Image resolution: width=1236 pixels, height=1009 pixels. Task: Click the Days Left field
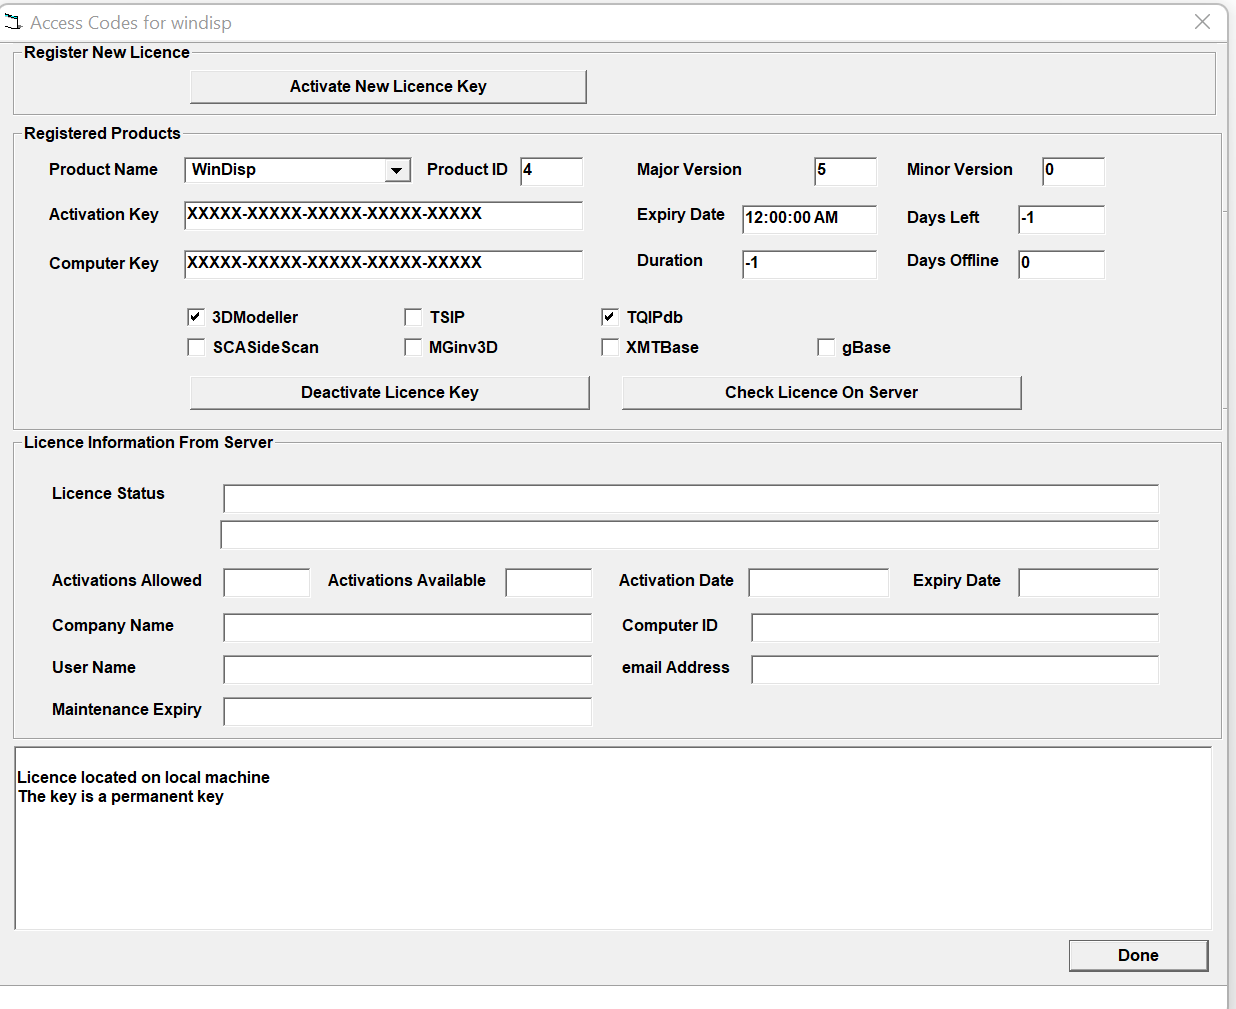1061,219
